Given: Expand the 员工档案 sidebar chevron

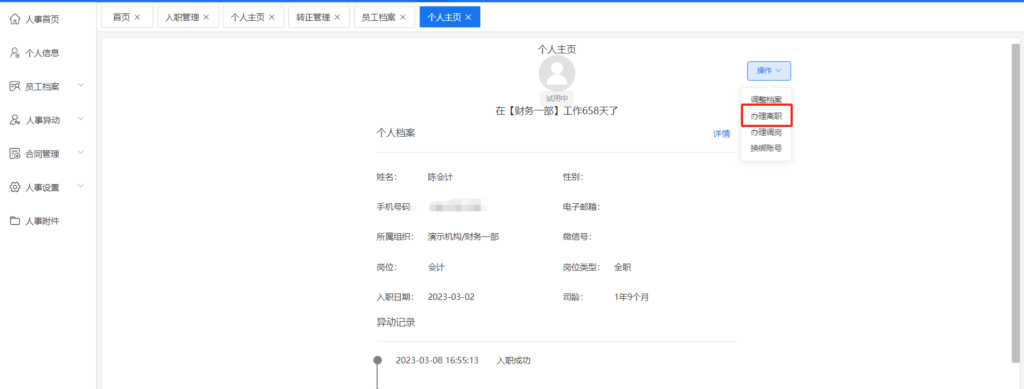Looking at the screenshot, I should pos(81,86).
